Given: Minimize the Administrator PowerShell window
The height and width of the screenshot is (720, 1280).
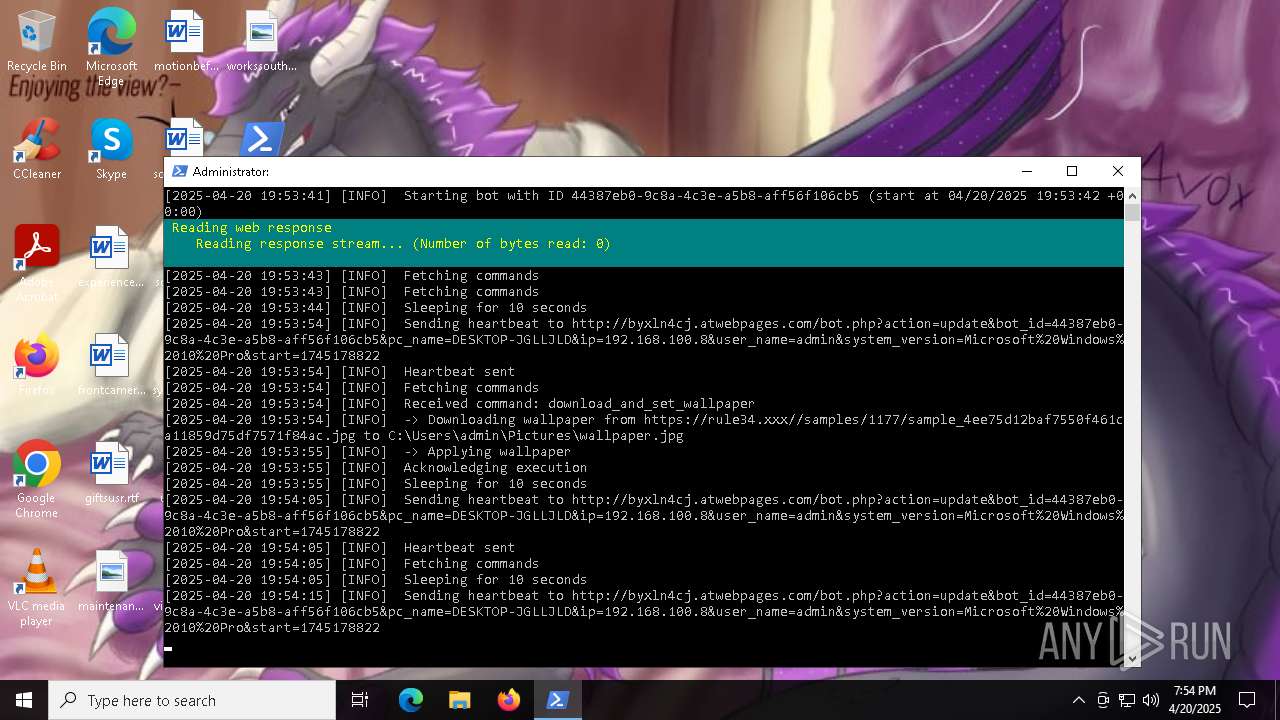Looking at the screenshot, I should (x=1026, y=171).
